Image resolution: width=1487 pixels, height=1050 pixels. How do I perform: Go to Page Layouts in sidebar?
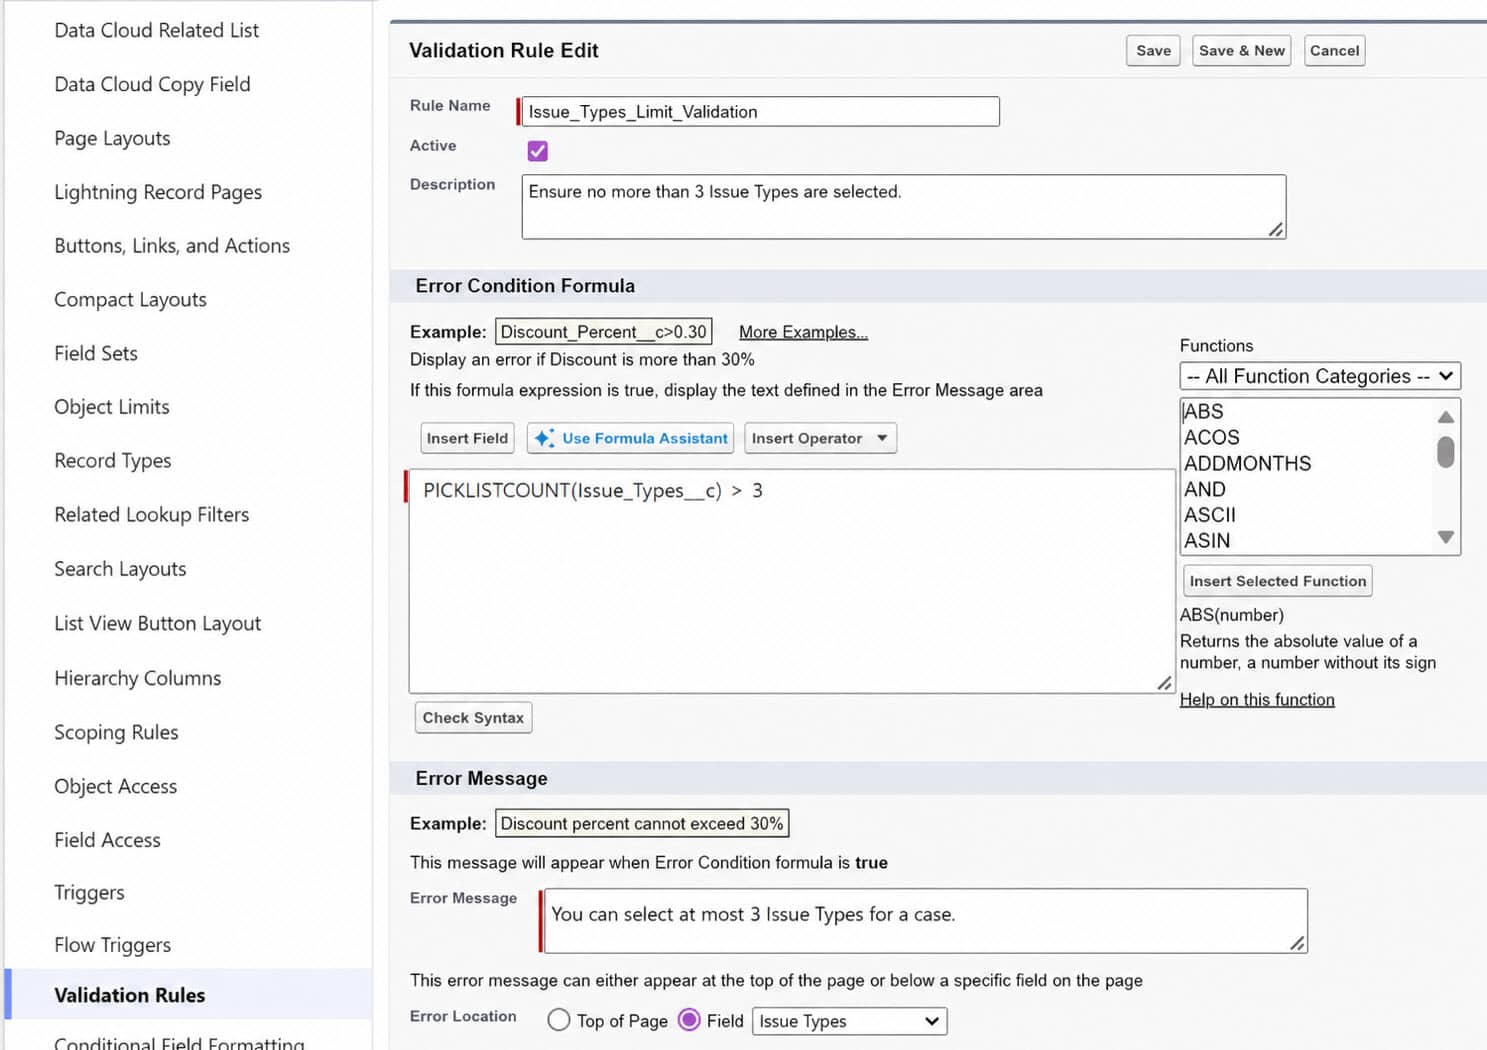point(112,138)
